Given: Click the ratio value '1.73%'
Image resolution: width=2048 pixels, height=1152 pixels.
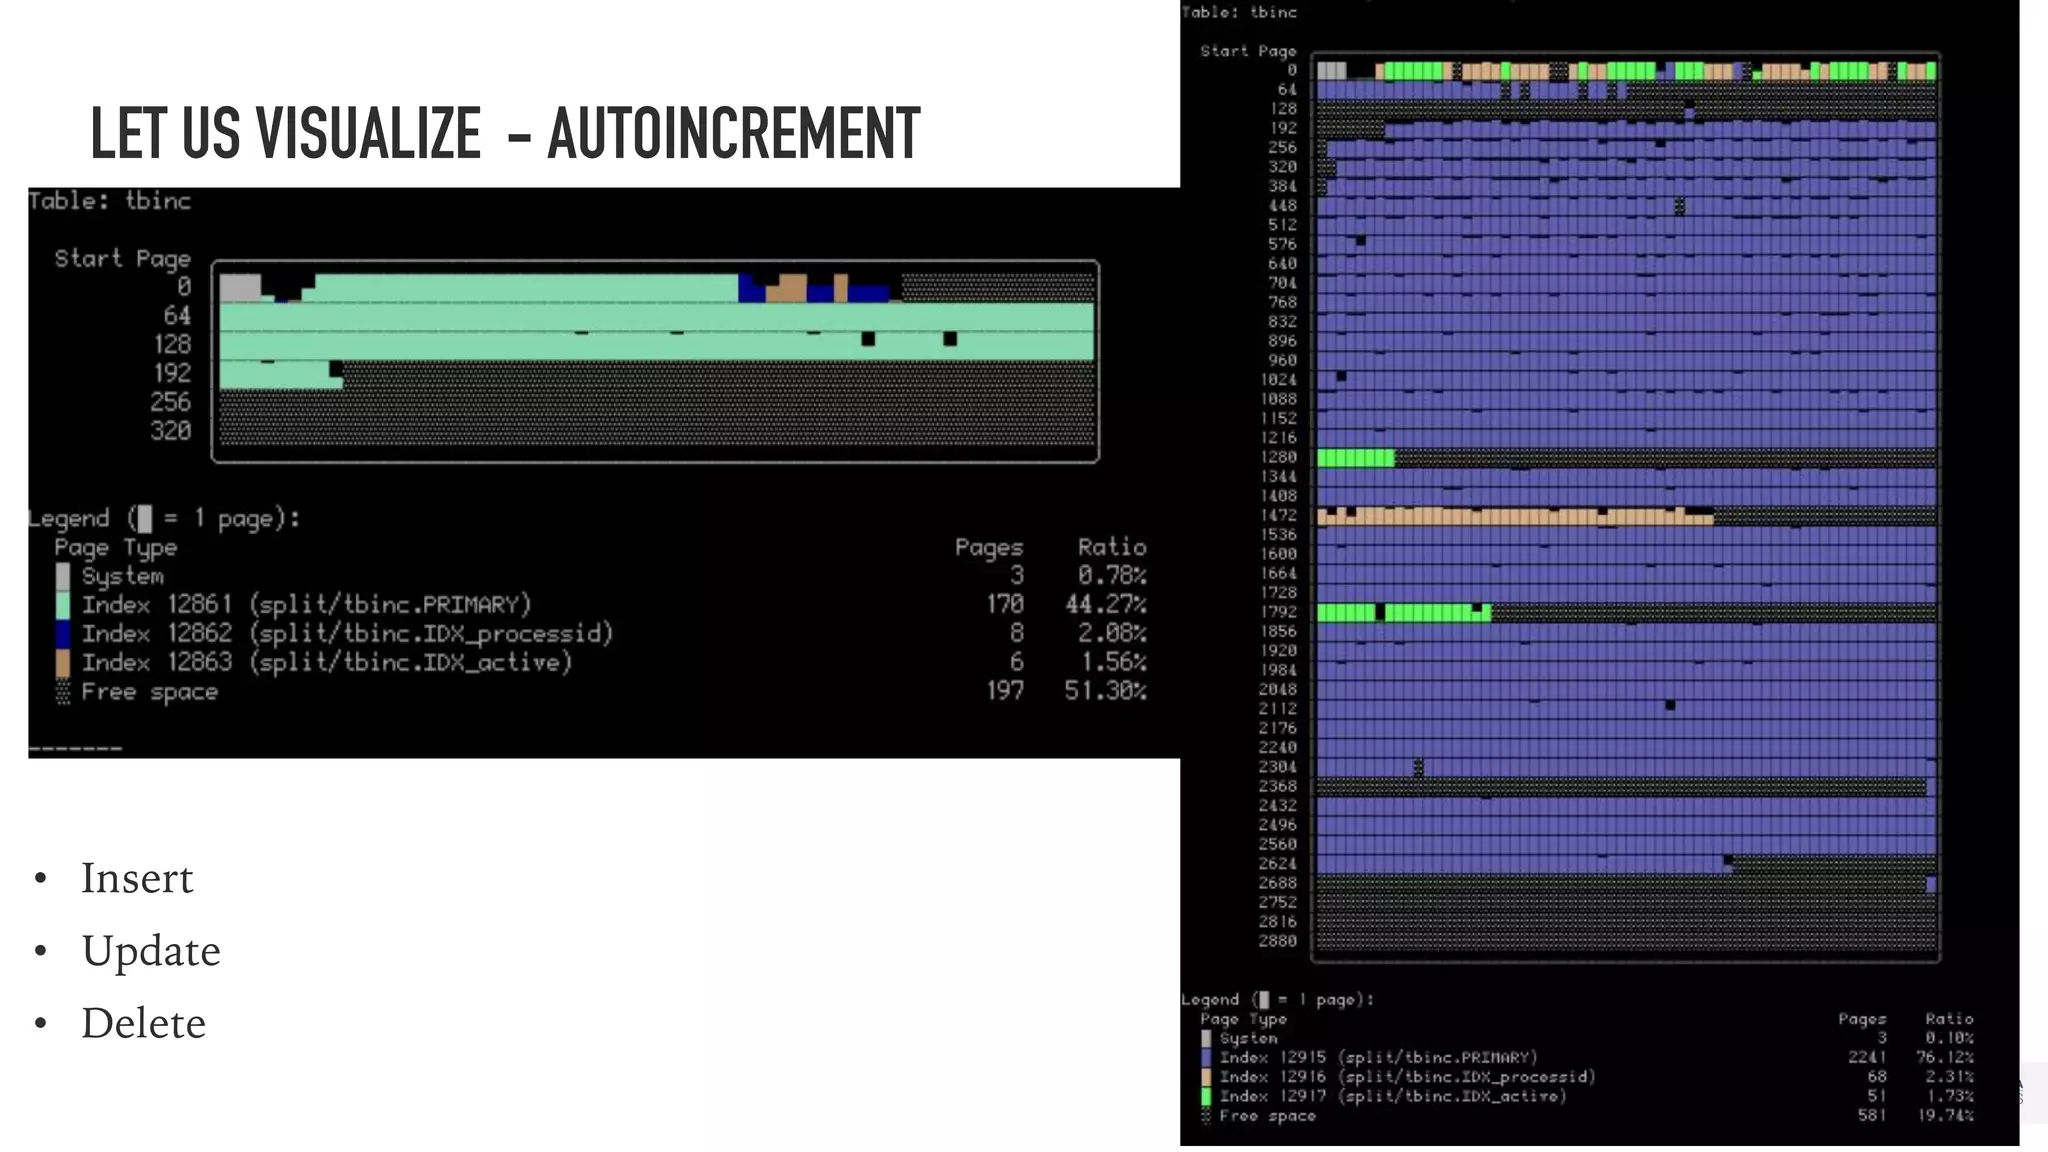Looking at the screenshot, I should 1951,1096.
